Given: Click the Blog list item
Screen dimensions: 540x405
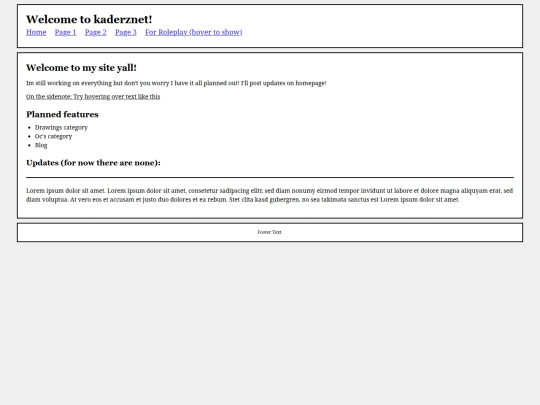Looking at the screenshot, I should click(x=41, y=145).
